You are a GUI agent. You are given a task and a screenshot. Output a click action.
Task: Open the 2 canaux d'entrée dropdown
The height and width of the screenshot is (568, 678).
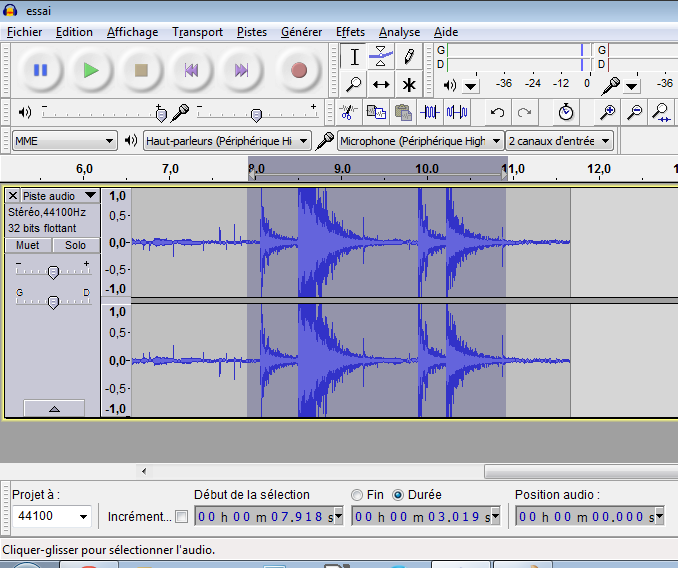(560, 141)
